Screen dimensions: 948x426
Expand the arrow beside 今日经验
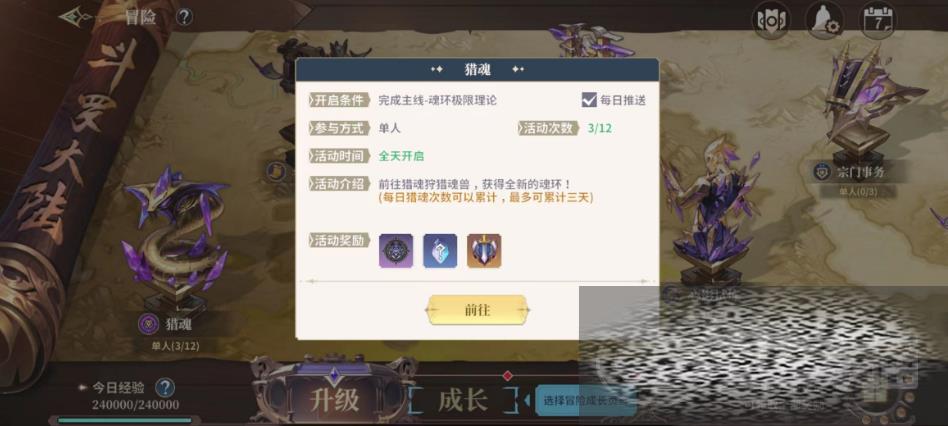click(x=83, y=387)
